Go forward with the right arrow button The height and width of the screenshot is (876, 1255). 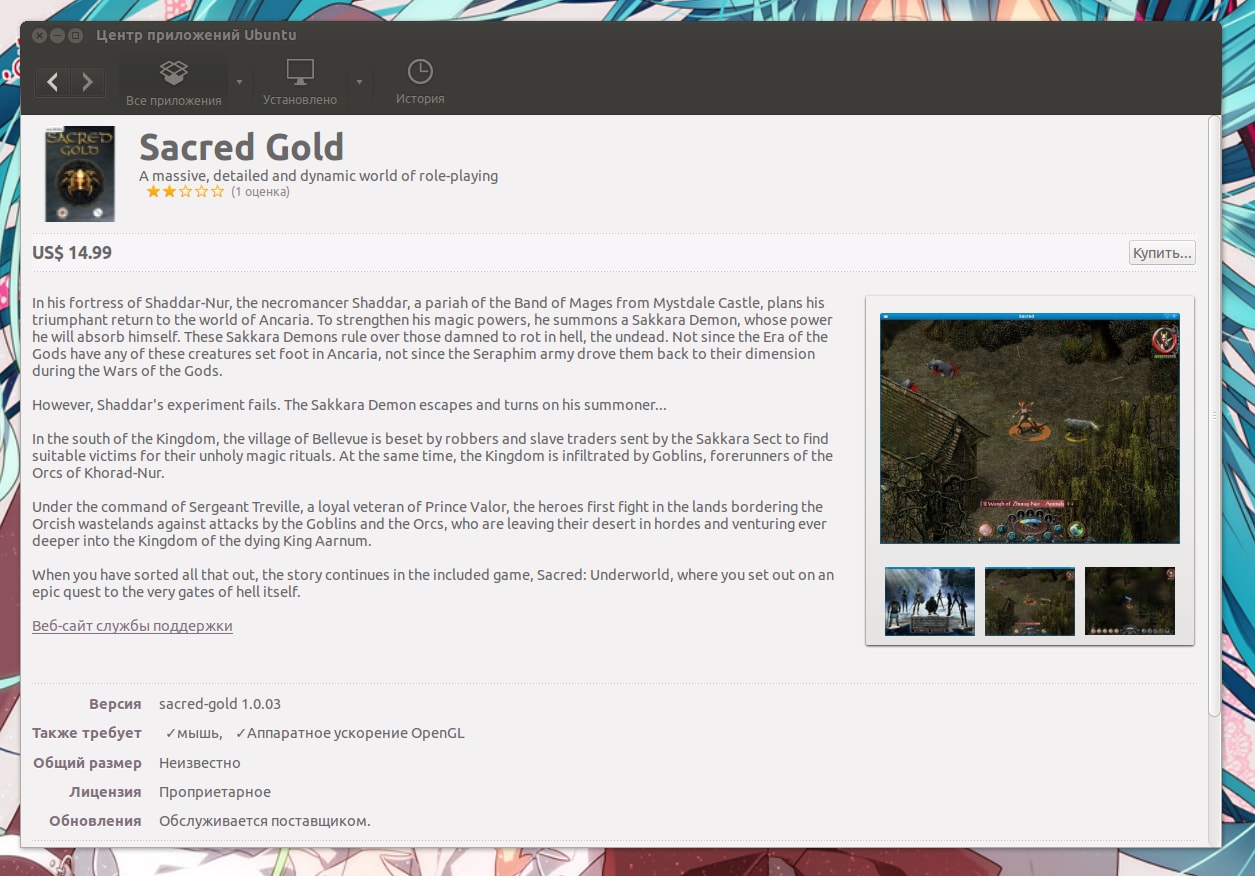point(88,82)
